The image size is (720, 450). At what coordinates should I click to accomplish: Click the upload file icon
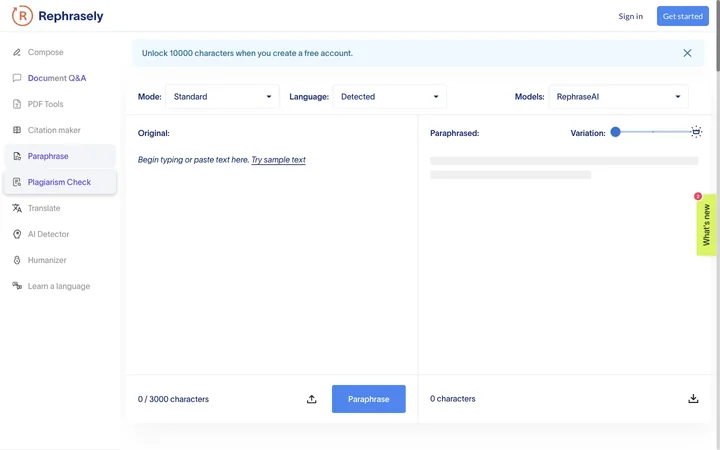tap(311, 399)
